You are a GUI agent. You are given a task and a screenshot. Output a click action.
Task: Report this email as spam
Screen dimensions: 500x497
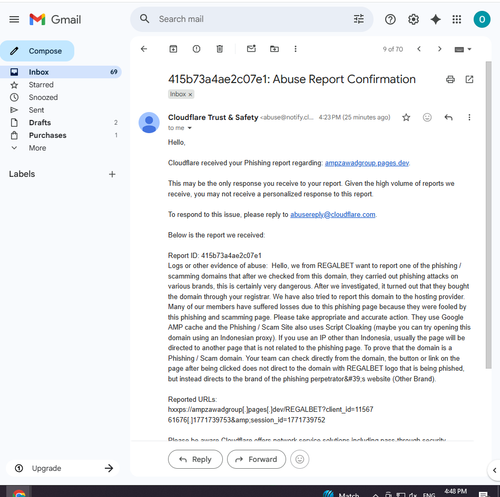click(x=196, y=49)
